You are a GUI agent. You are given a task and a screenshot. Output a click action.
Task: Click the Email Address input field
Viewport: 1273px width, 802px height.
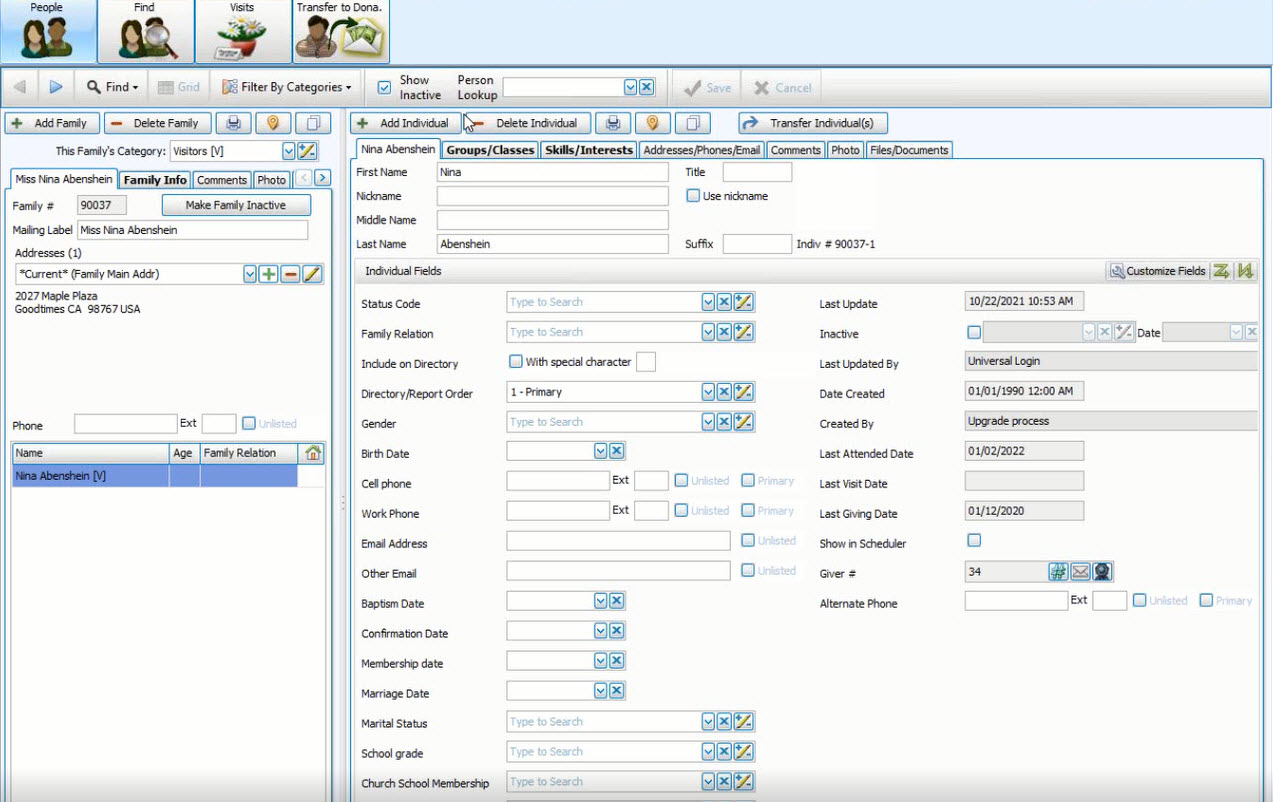tap(618, 542)
